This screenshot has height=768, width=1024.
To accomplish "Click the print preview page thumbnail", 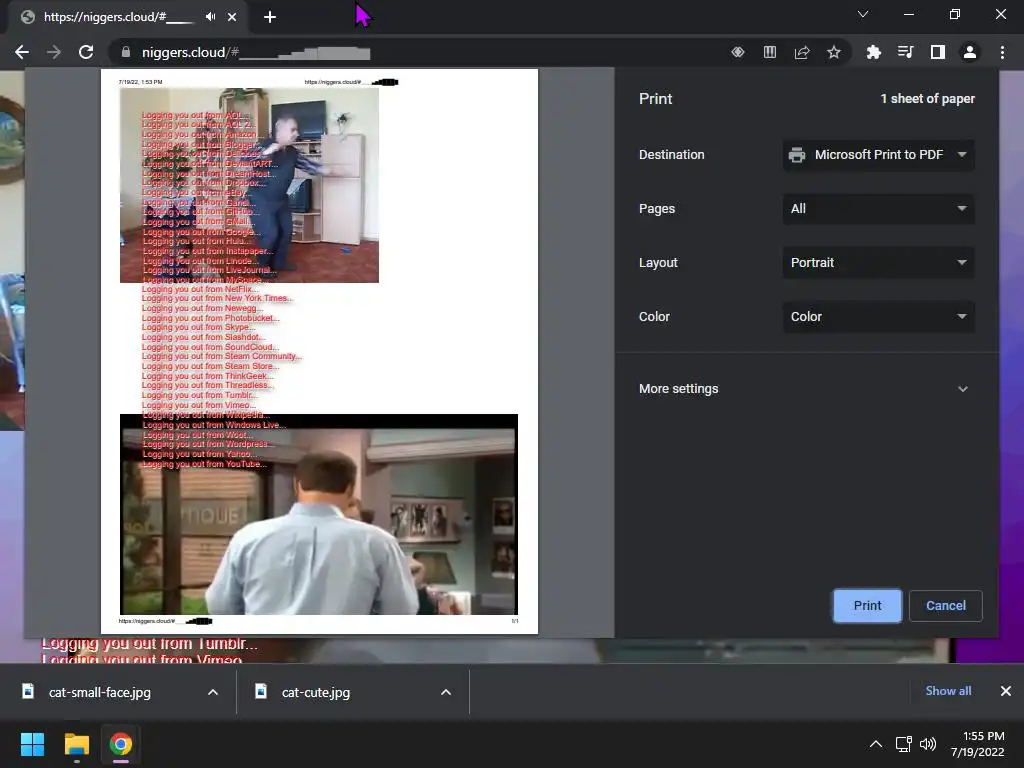I will (319, 351).
